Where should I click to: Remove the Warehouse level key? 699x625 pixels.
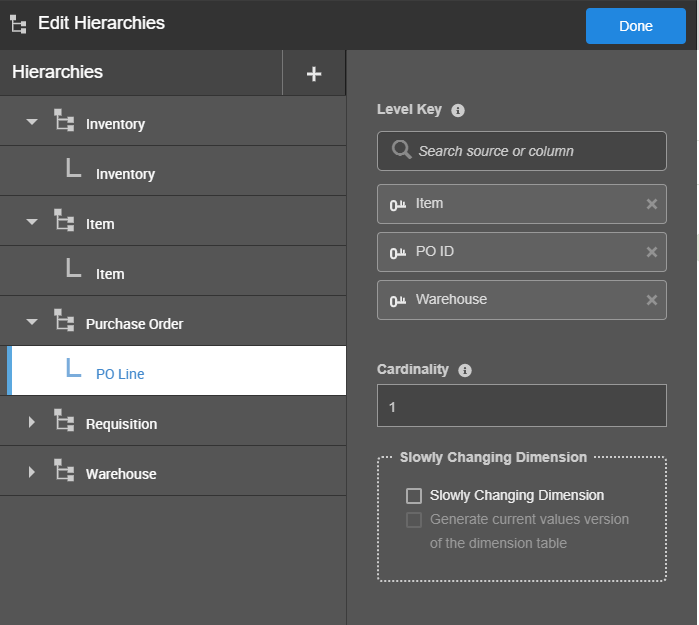(652, 300)
